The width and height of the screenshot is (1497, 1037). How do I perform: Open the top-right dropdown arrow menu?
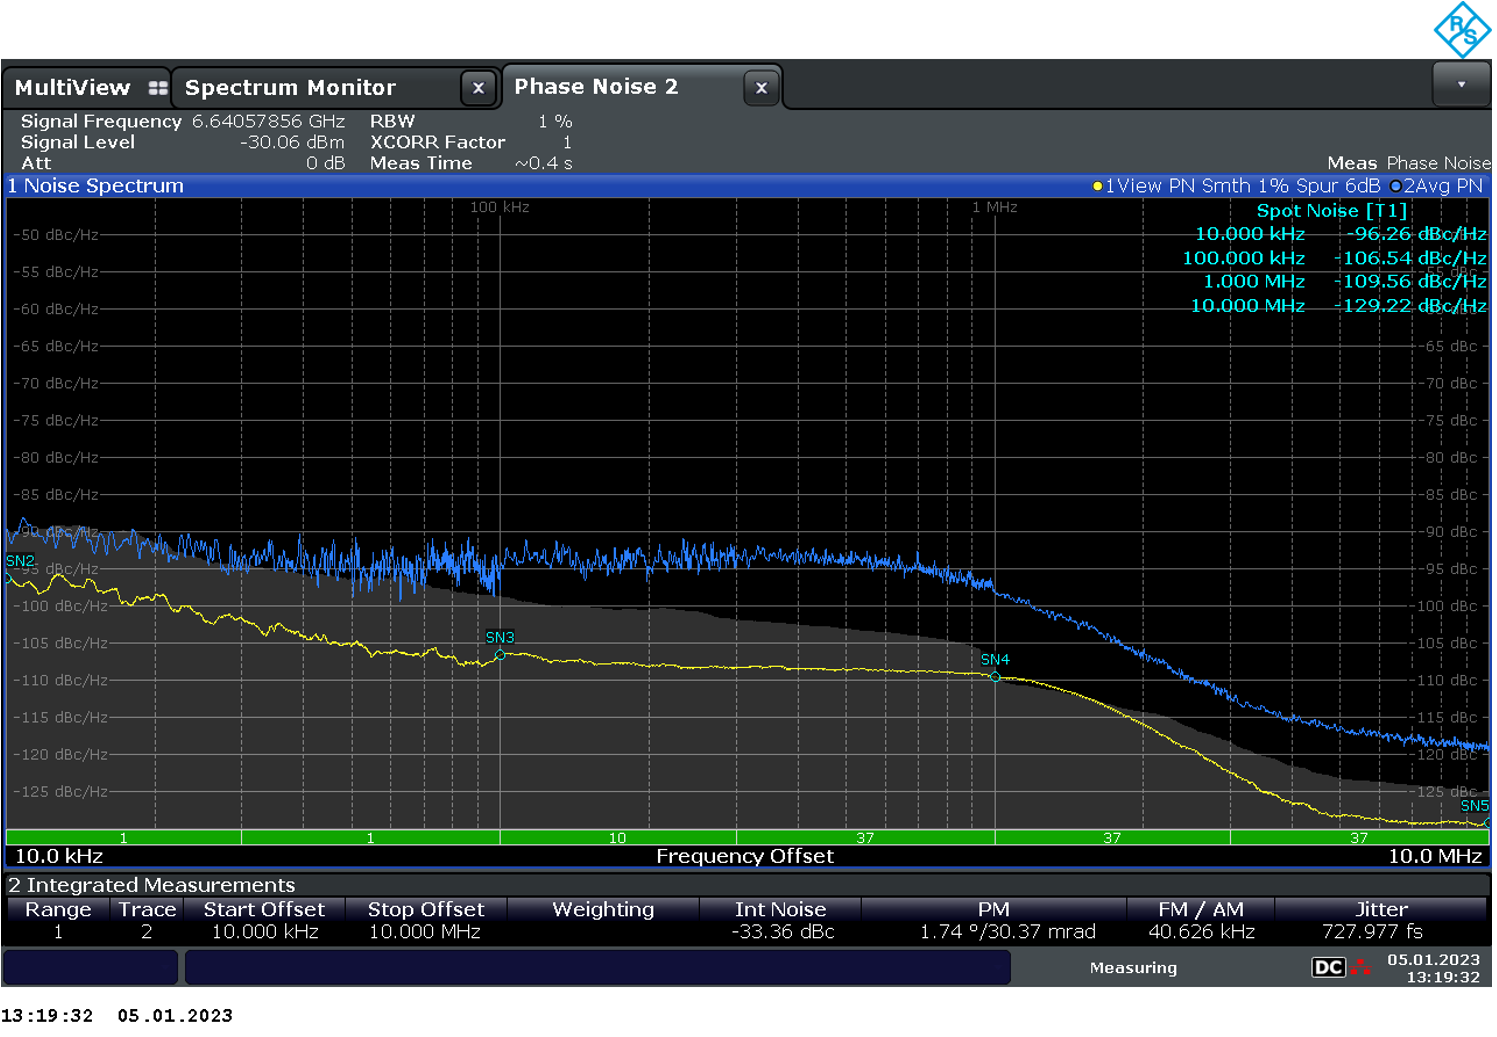click(x=1461, y=84)
